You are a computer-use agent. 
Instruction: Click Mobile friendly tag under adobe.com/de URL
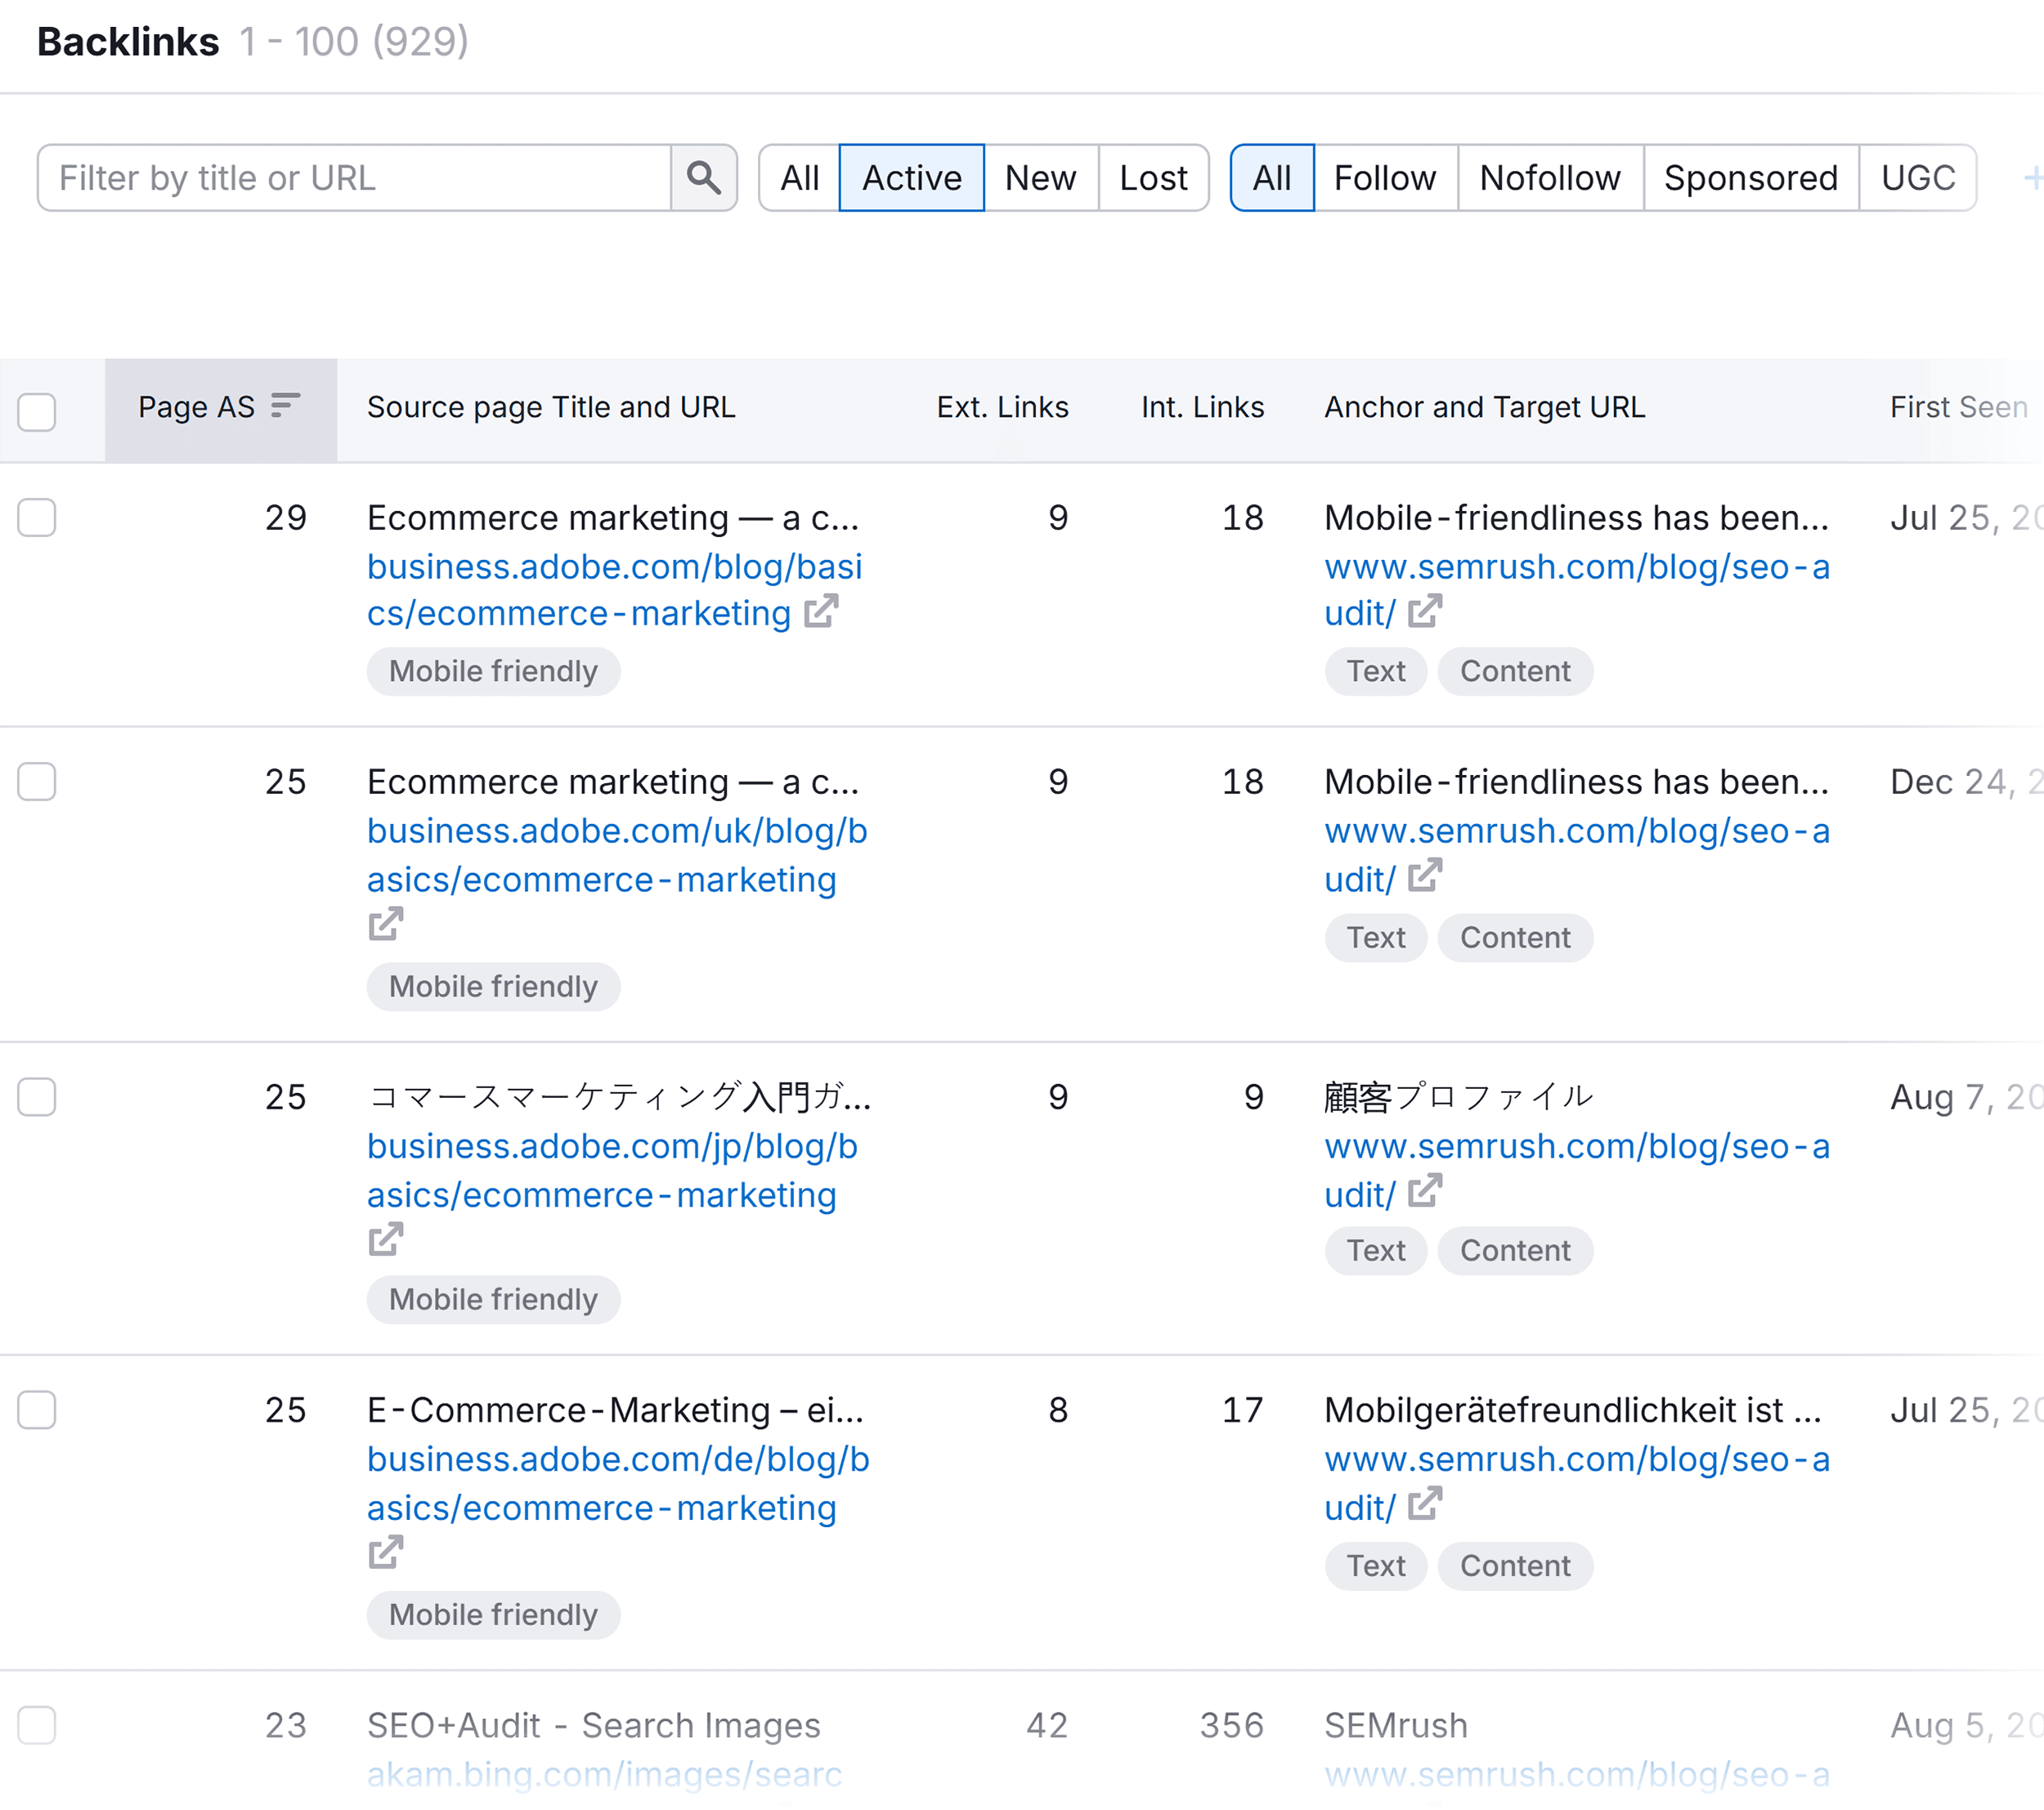tap(493, 1614)
